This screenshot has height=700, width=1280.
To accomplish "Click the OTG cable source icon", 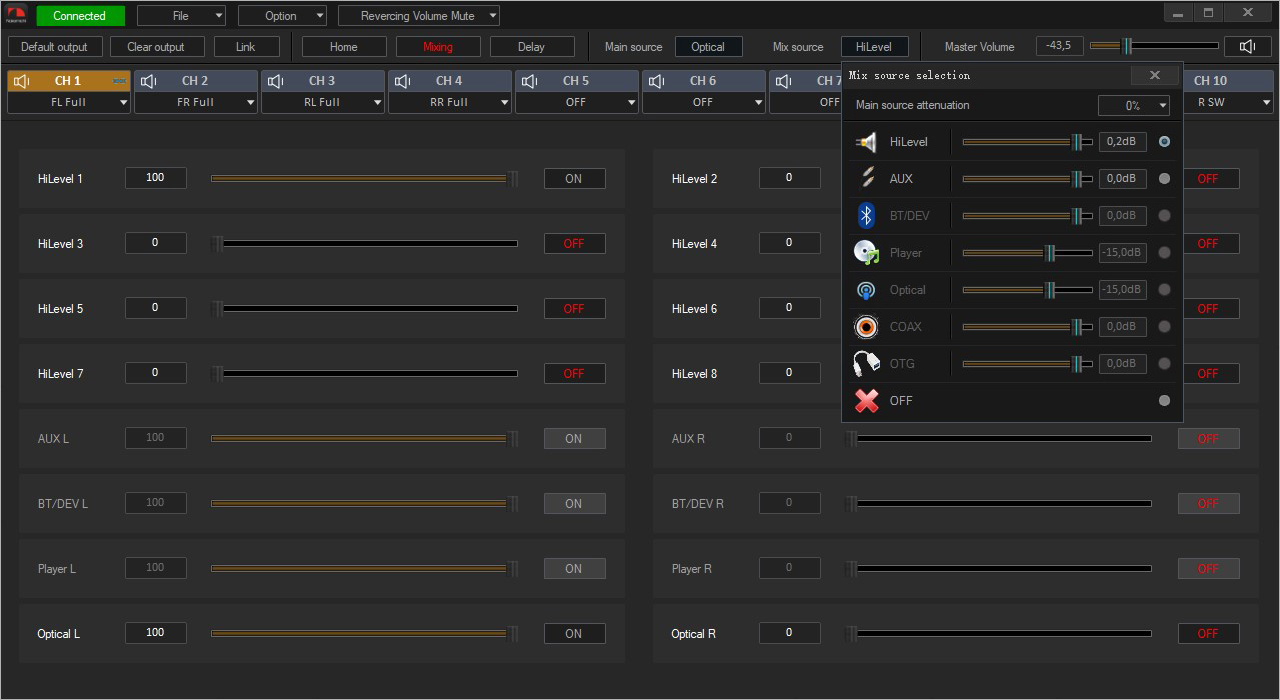I will tap(866, 364).
